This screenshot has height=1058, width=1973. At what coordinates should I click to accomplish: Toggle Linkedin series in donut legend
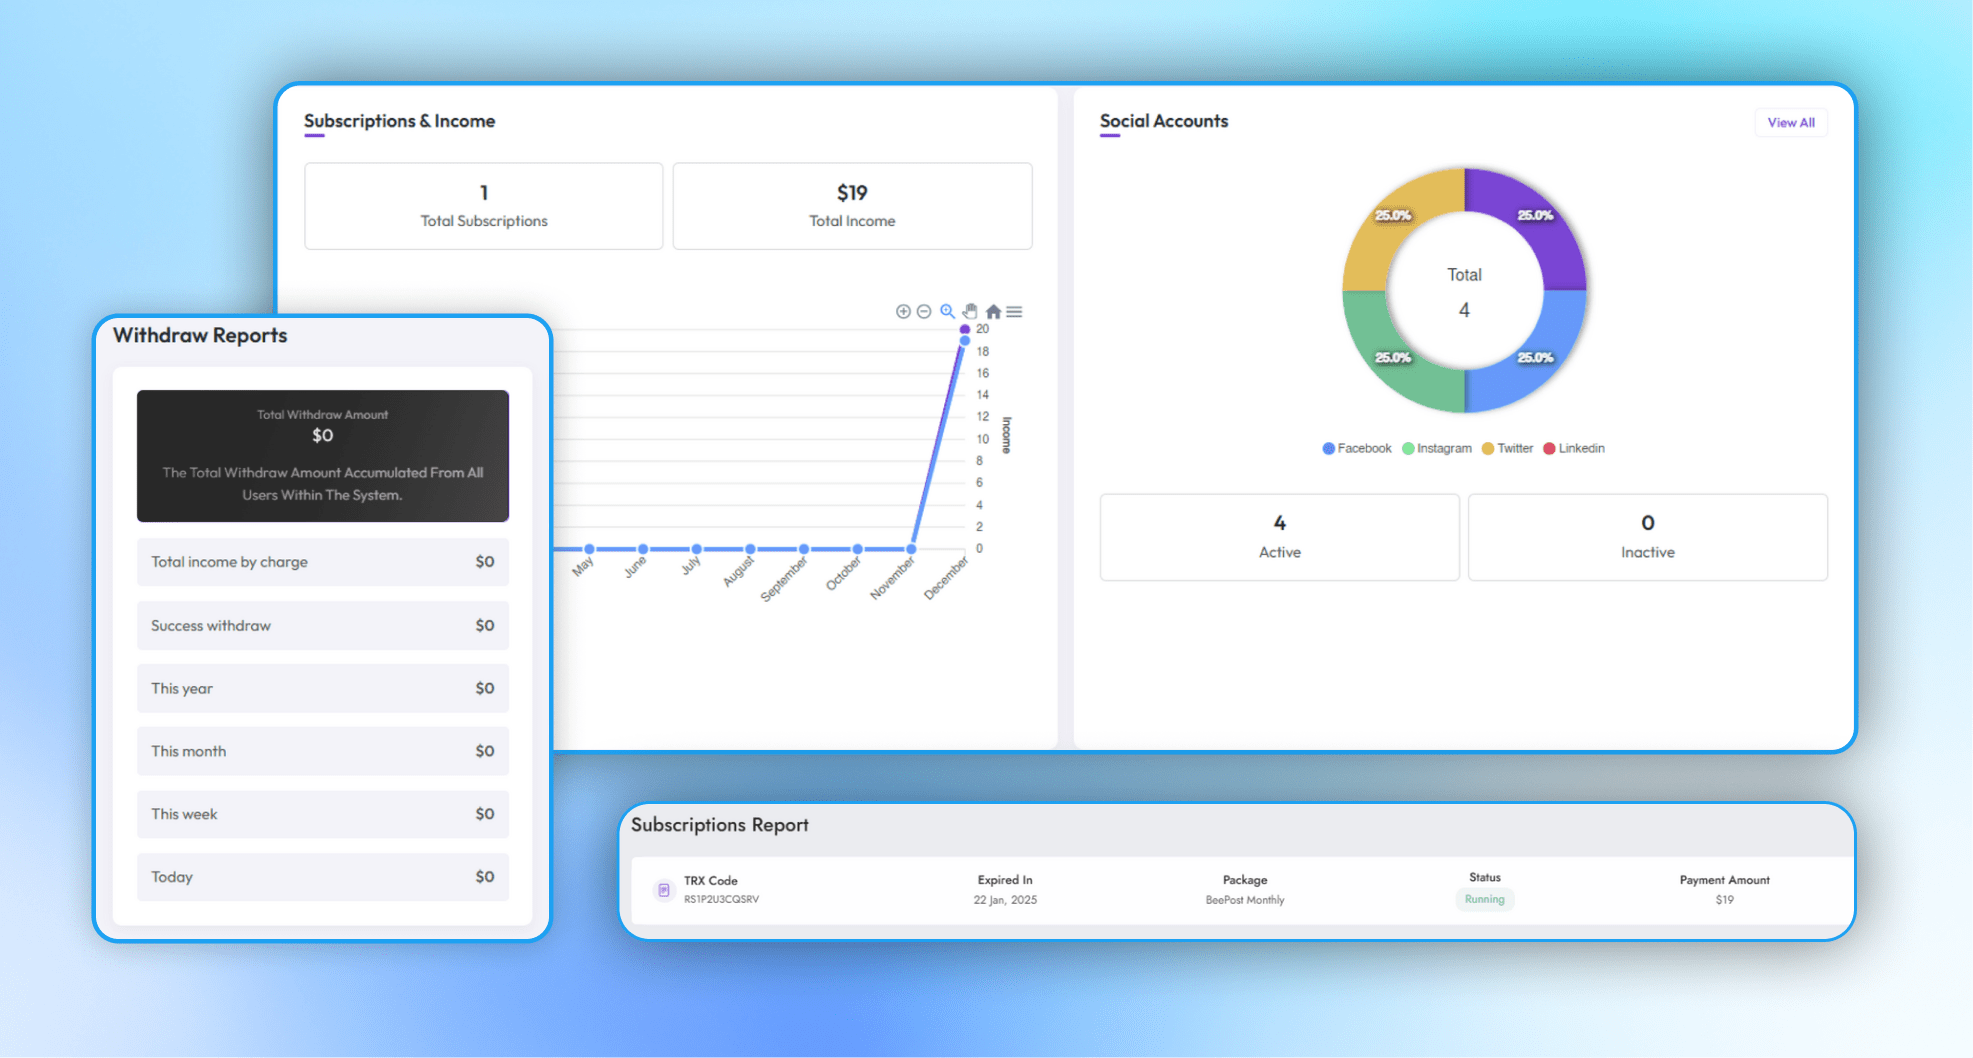(1574, 449)
